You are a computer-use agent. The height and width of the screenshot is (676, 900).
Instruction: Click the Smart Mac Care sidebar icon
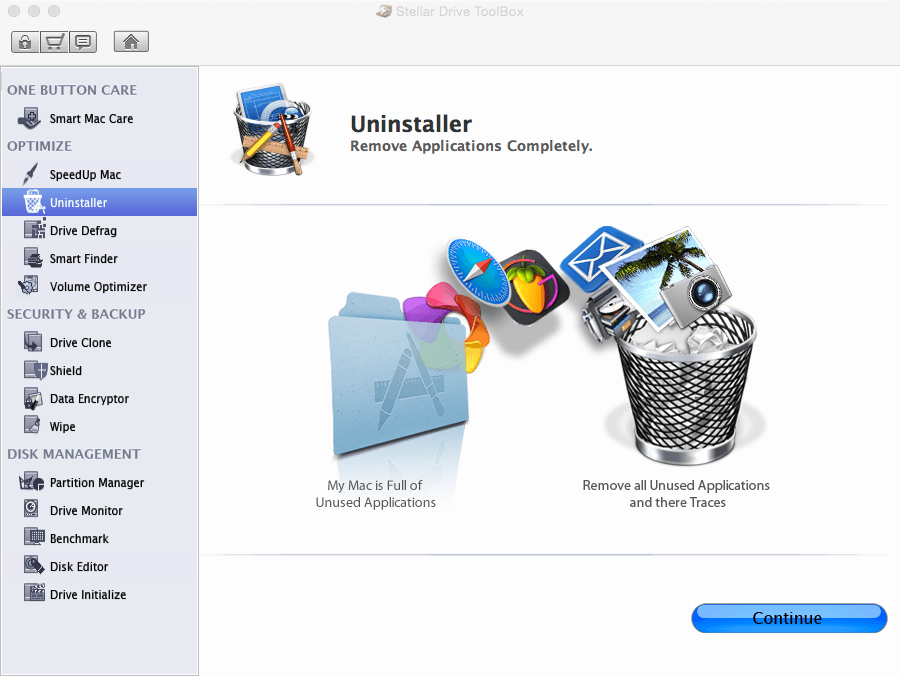point(29,119)
